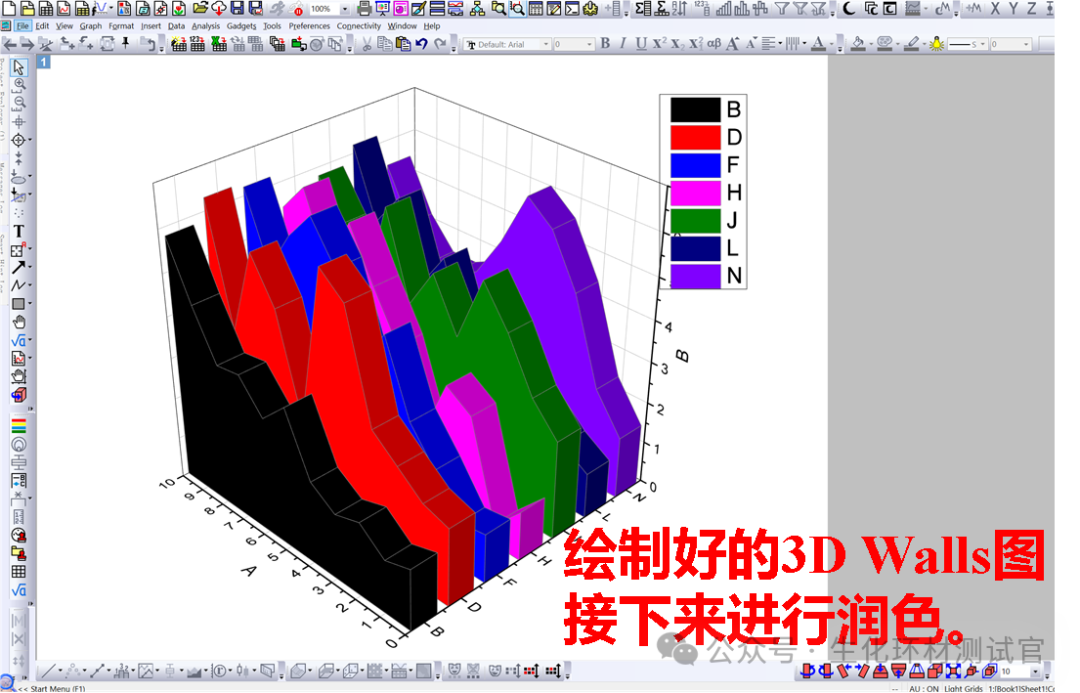Click the Undo arrow icon
The height and width of the screenshot is (693, 1080).
(x=422, y=44)
